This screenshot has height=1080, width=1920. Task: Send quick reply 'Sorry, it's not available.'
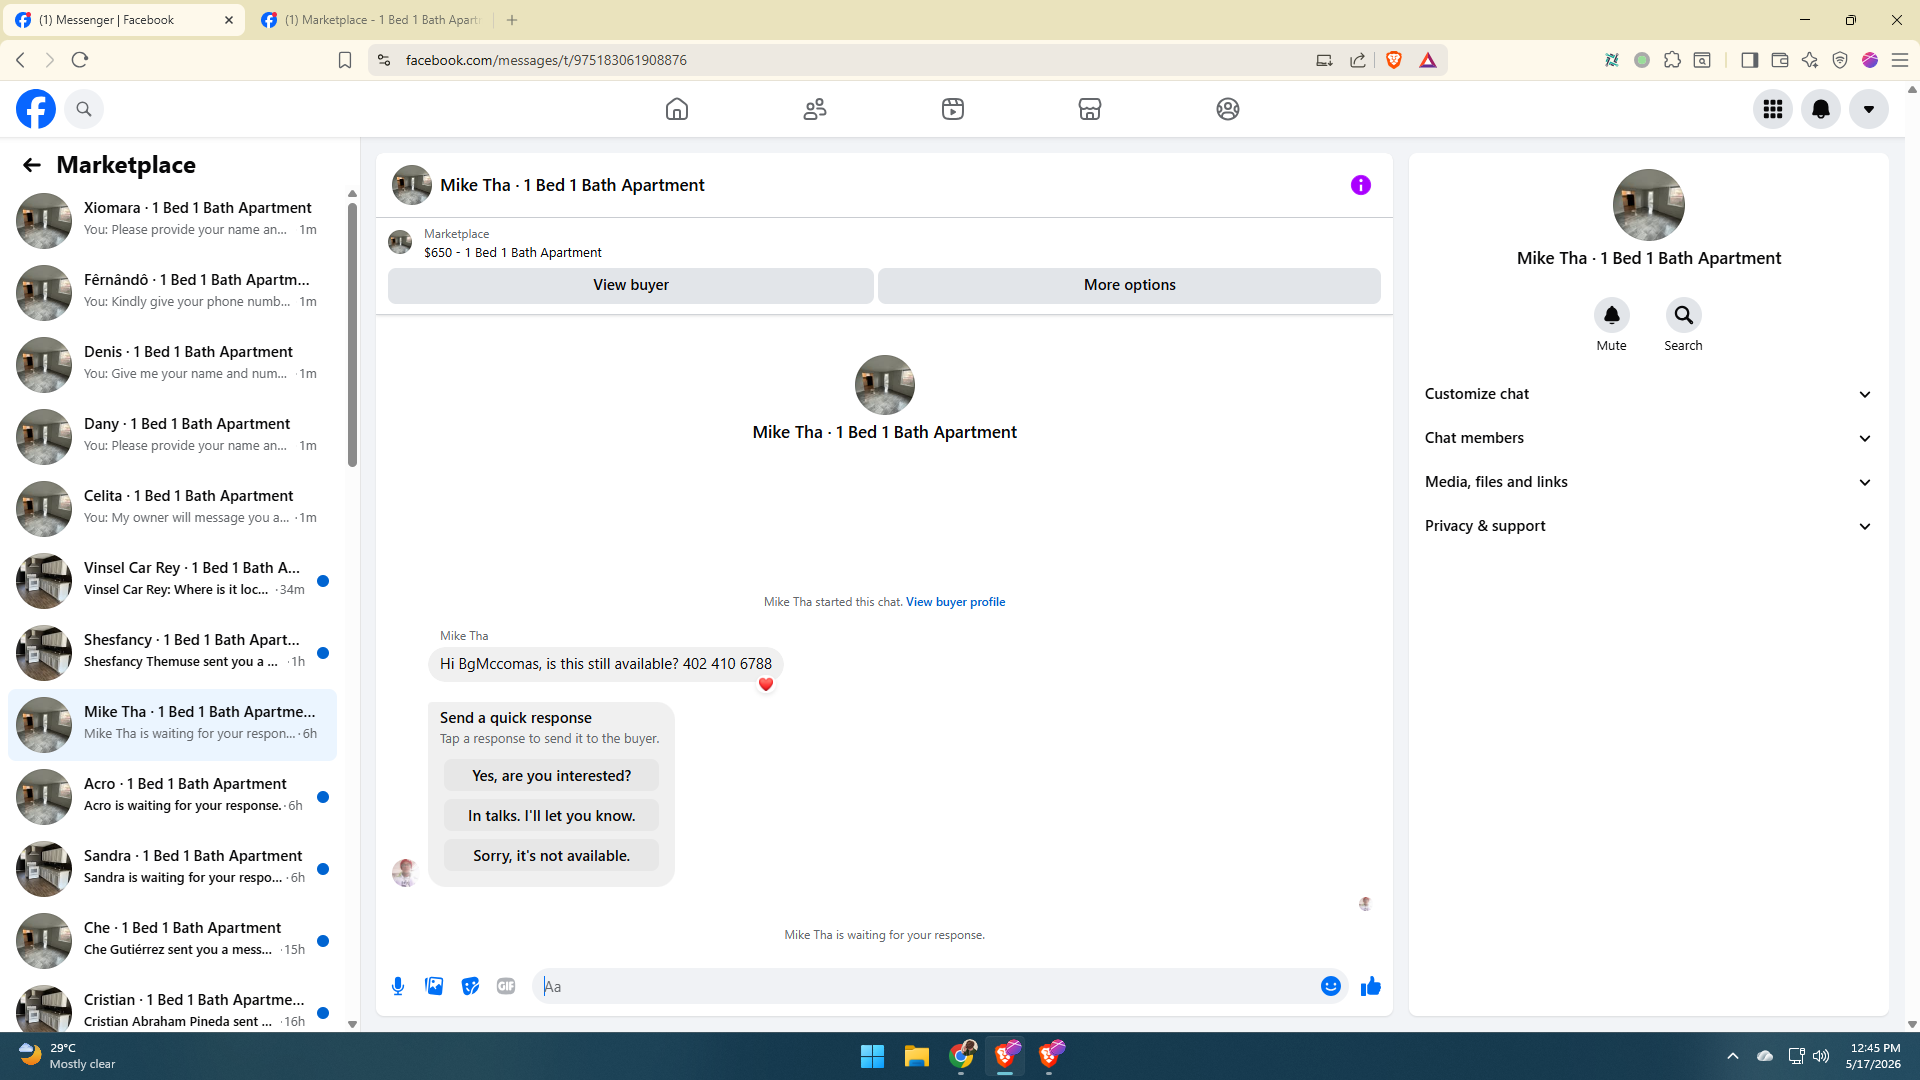coord(552,856)
